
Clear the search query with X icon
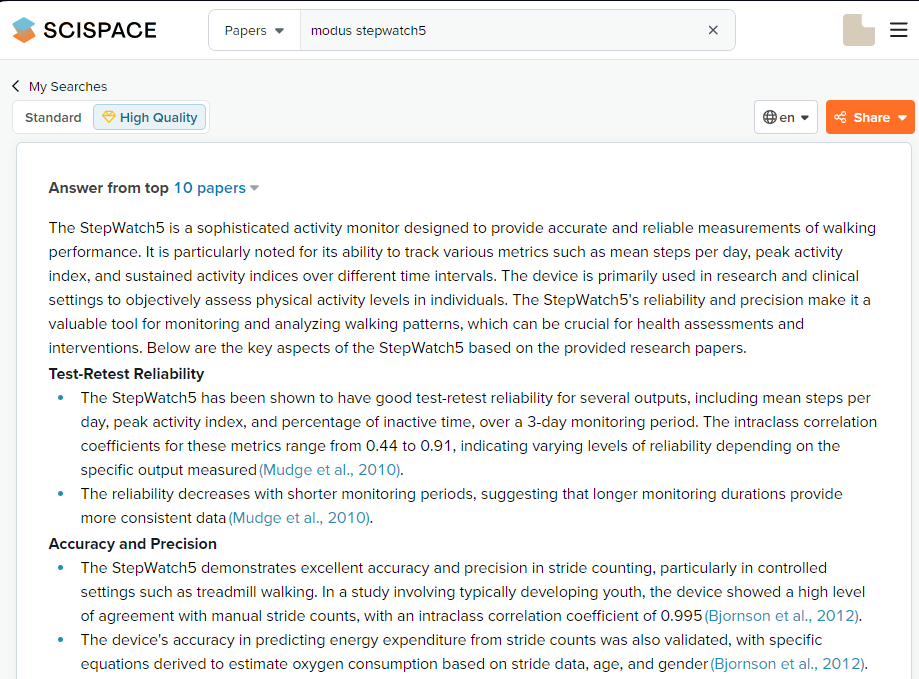[713, 30]
